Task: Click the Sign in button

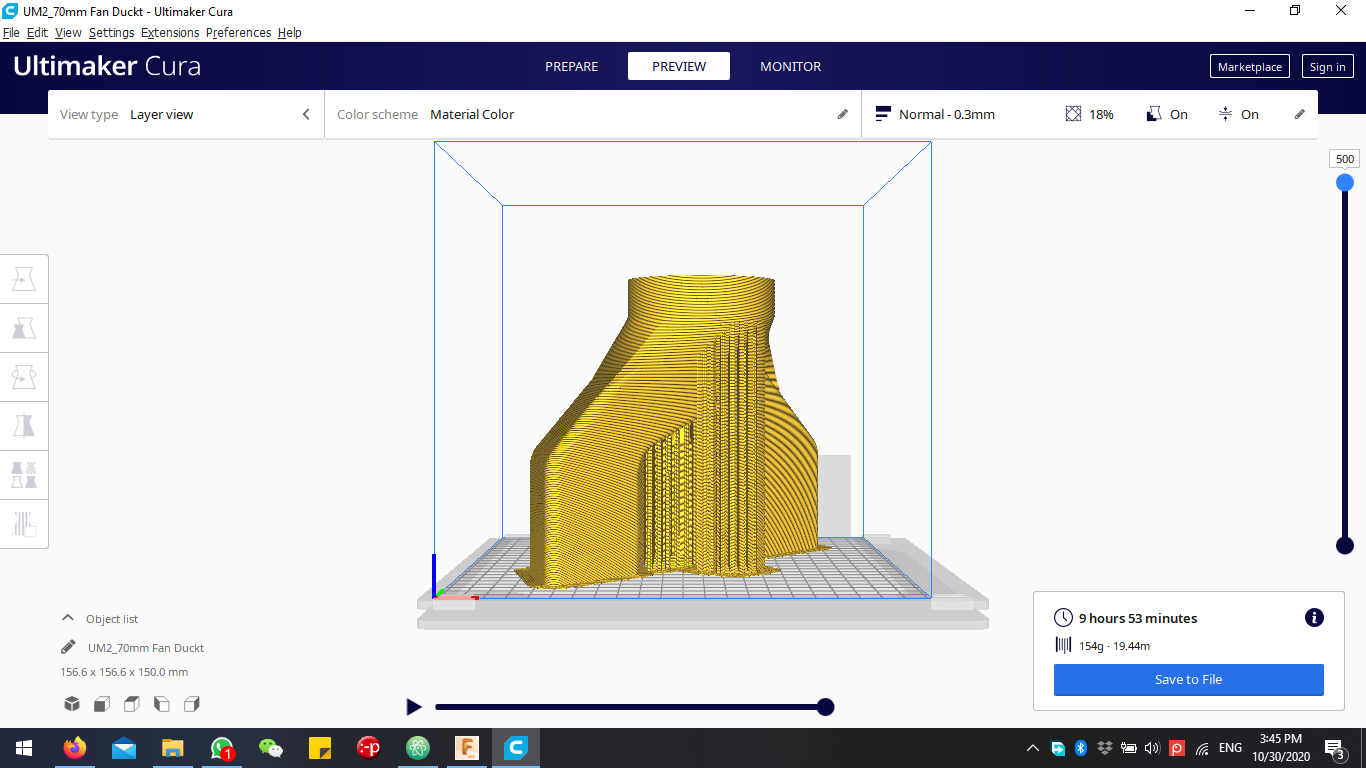Action: tap(1327, 66)
